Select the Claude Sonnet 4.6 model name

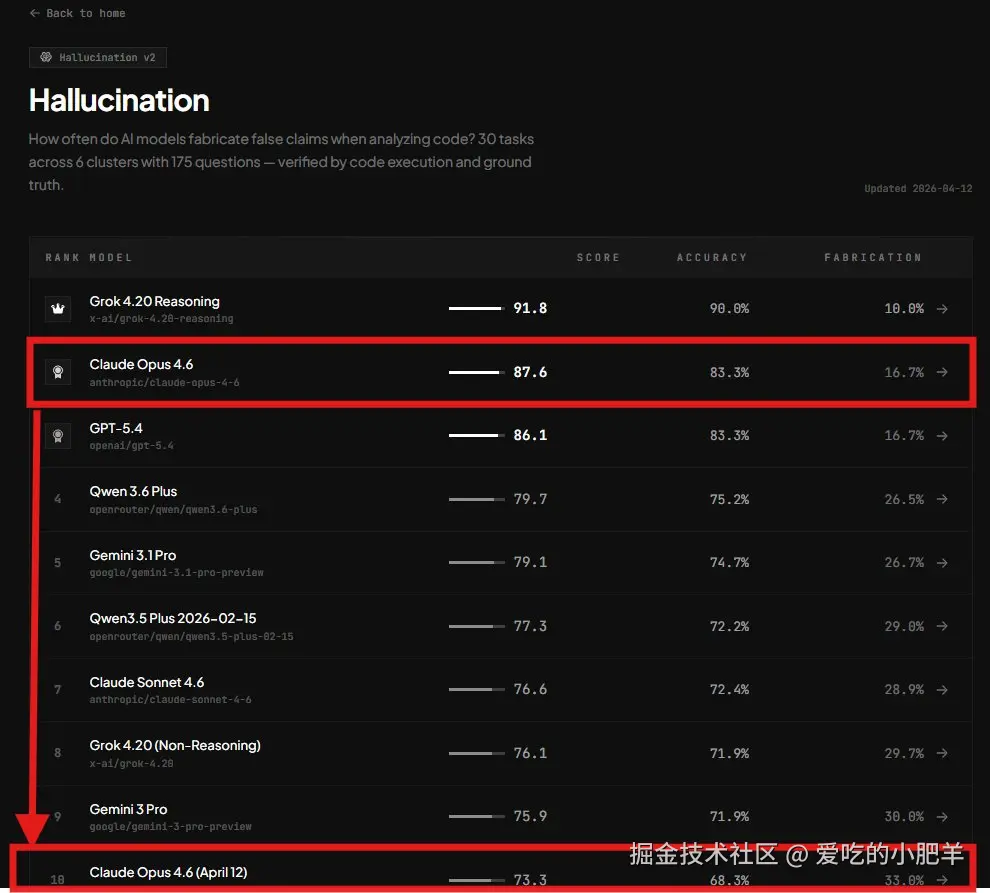coord(146,682)
